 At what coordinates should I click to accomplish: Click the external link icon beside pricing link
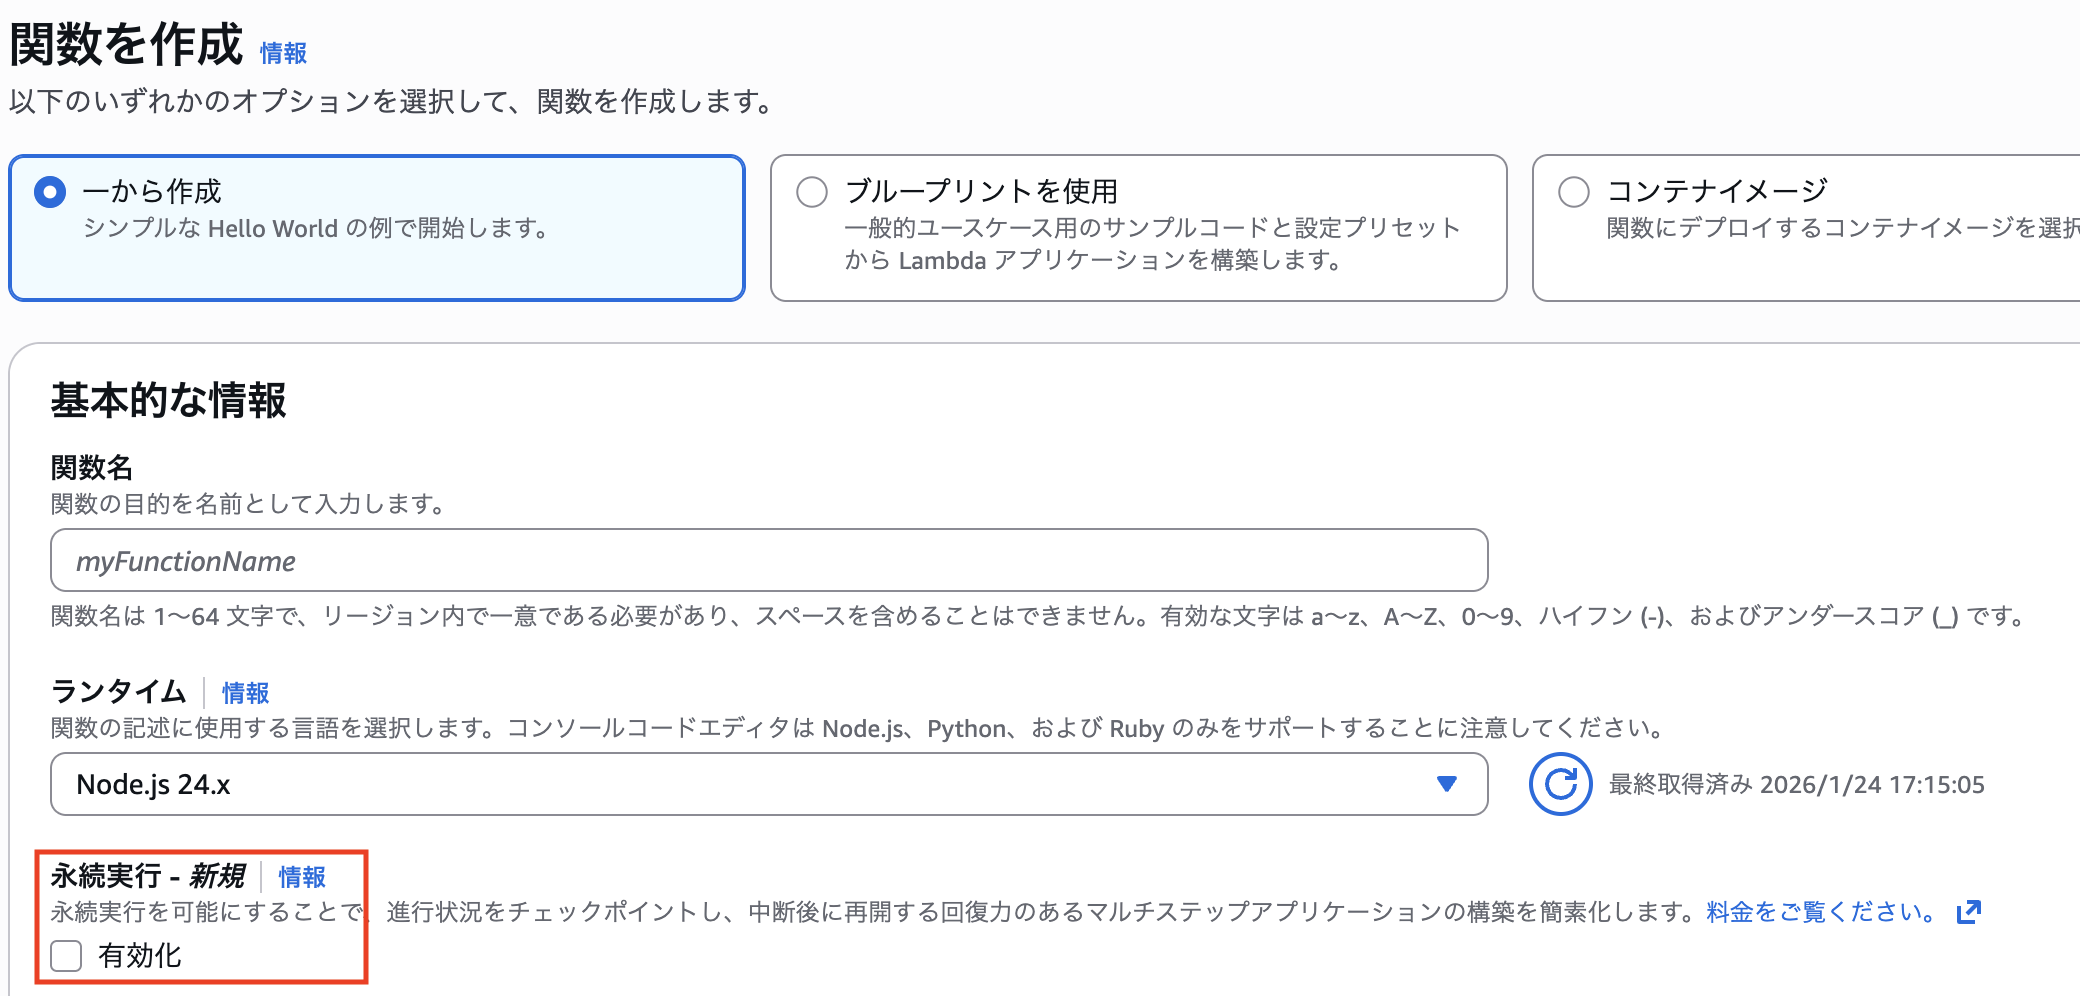[1968, 912]
